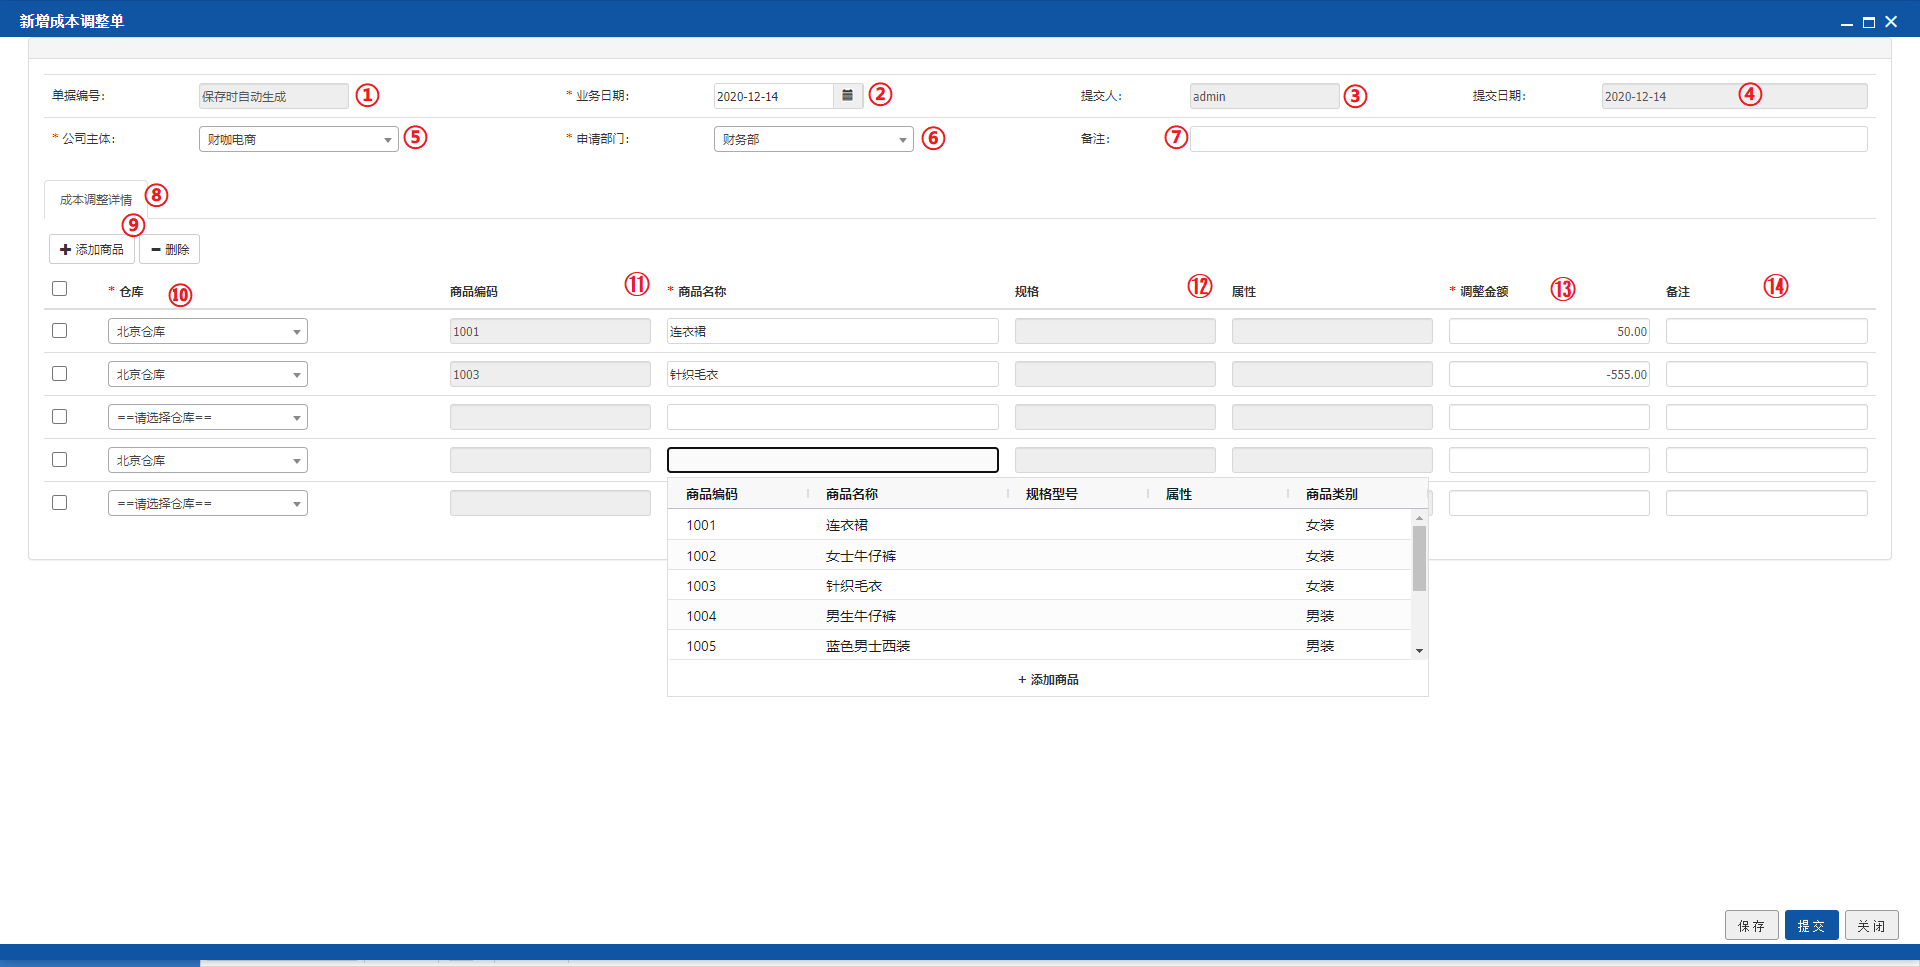Click the header 备注 input field

click(x=1528, y=139)
